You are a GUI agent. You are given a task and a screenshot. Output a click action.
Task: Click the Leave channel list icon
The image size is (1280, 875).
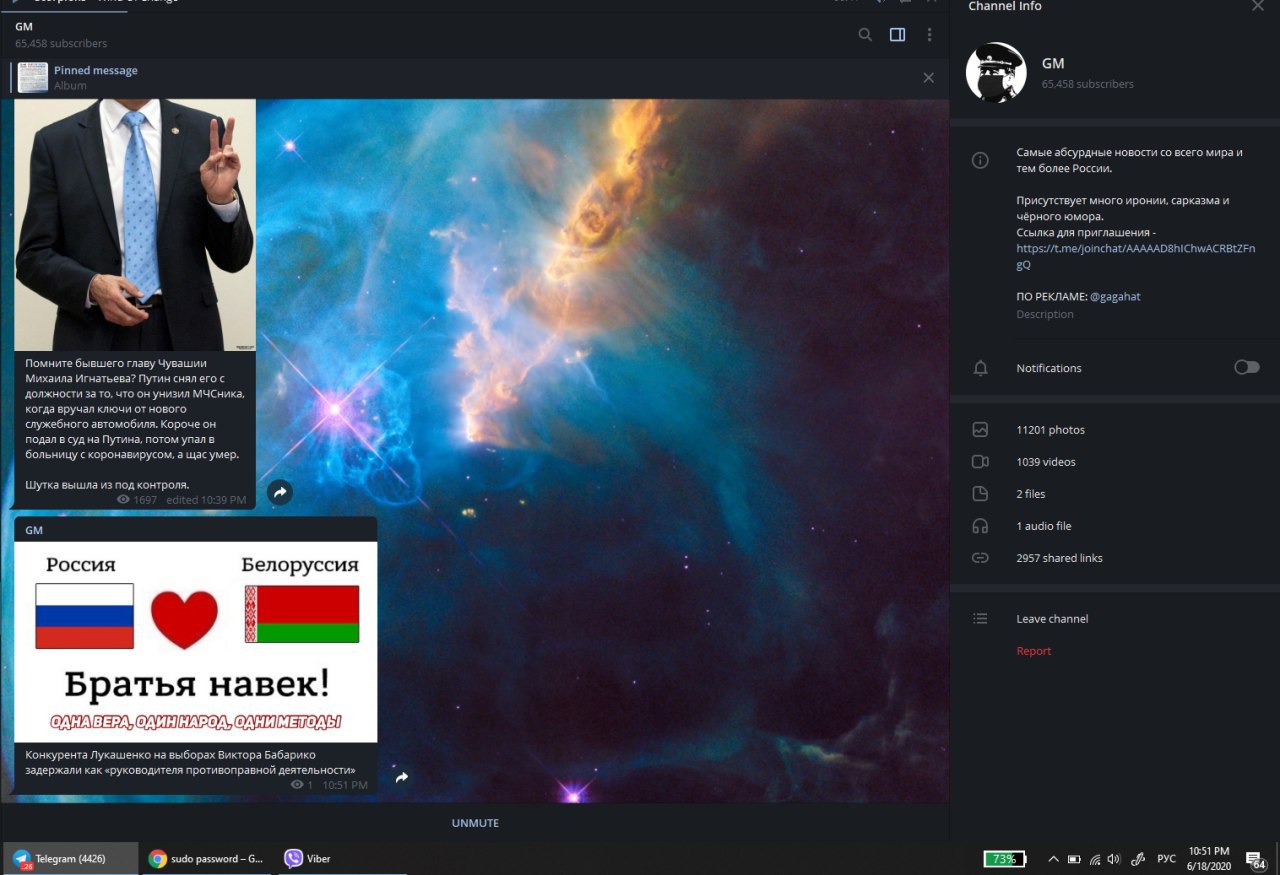pos(980,619)
